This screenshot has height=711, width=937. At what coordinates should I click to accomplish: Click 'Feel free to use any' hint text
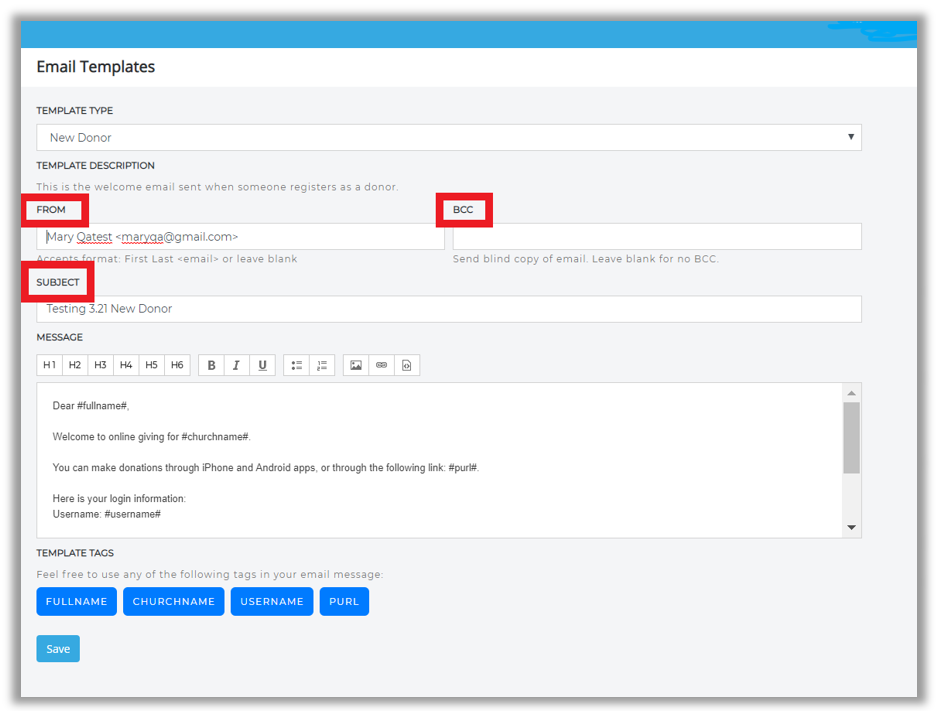[x=210, y=575]
